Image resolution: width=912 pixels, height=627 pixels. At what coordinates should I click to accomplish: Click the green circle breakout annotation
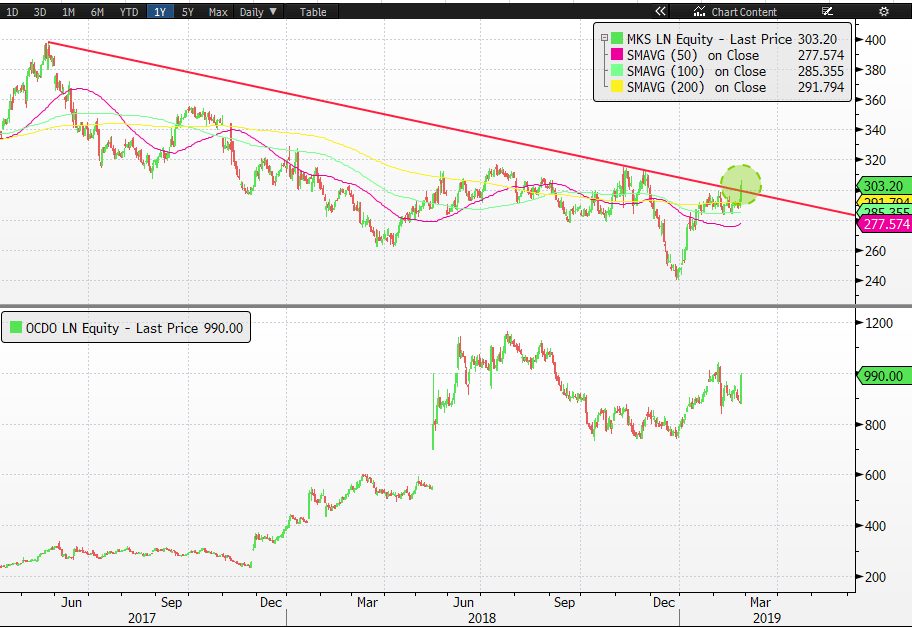[740, 184]
